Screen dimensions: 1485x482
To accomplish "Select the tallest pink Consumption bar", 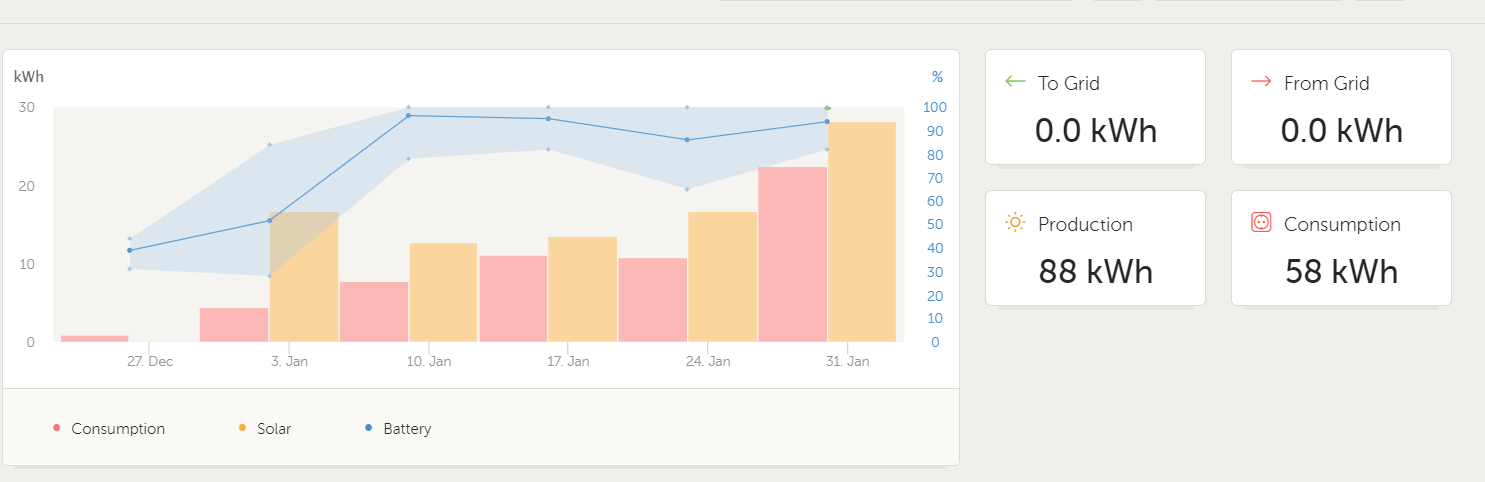I will pyautogui.click(x=792, y=254).
